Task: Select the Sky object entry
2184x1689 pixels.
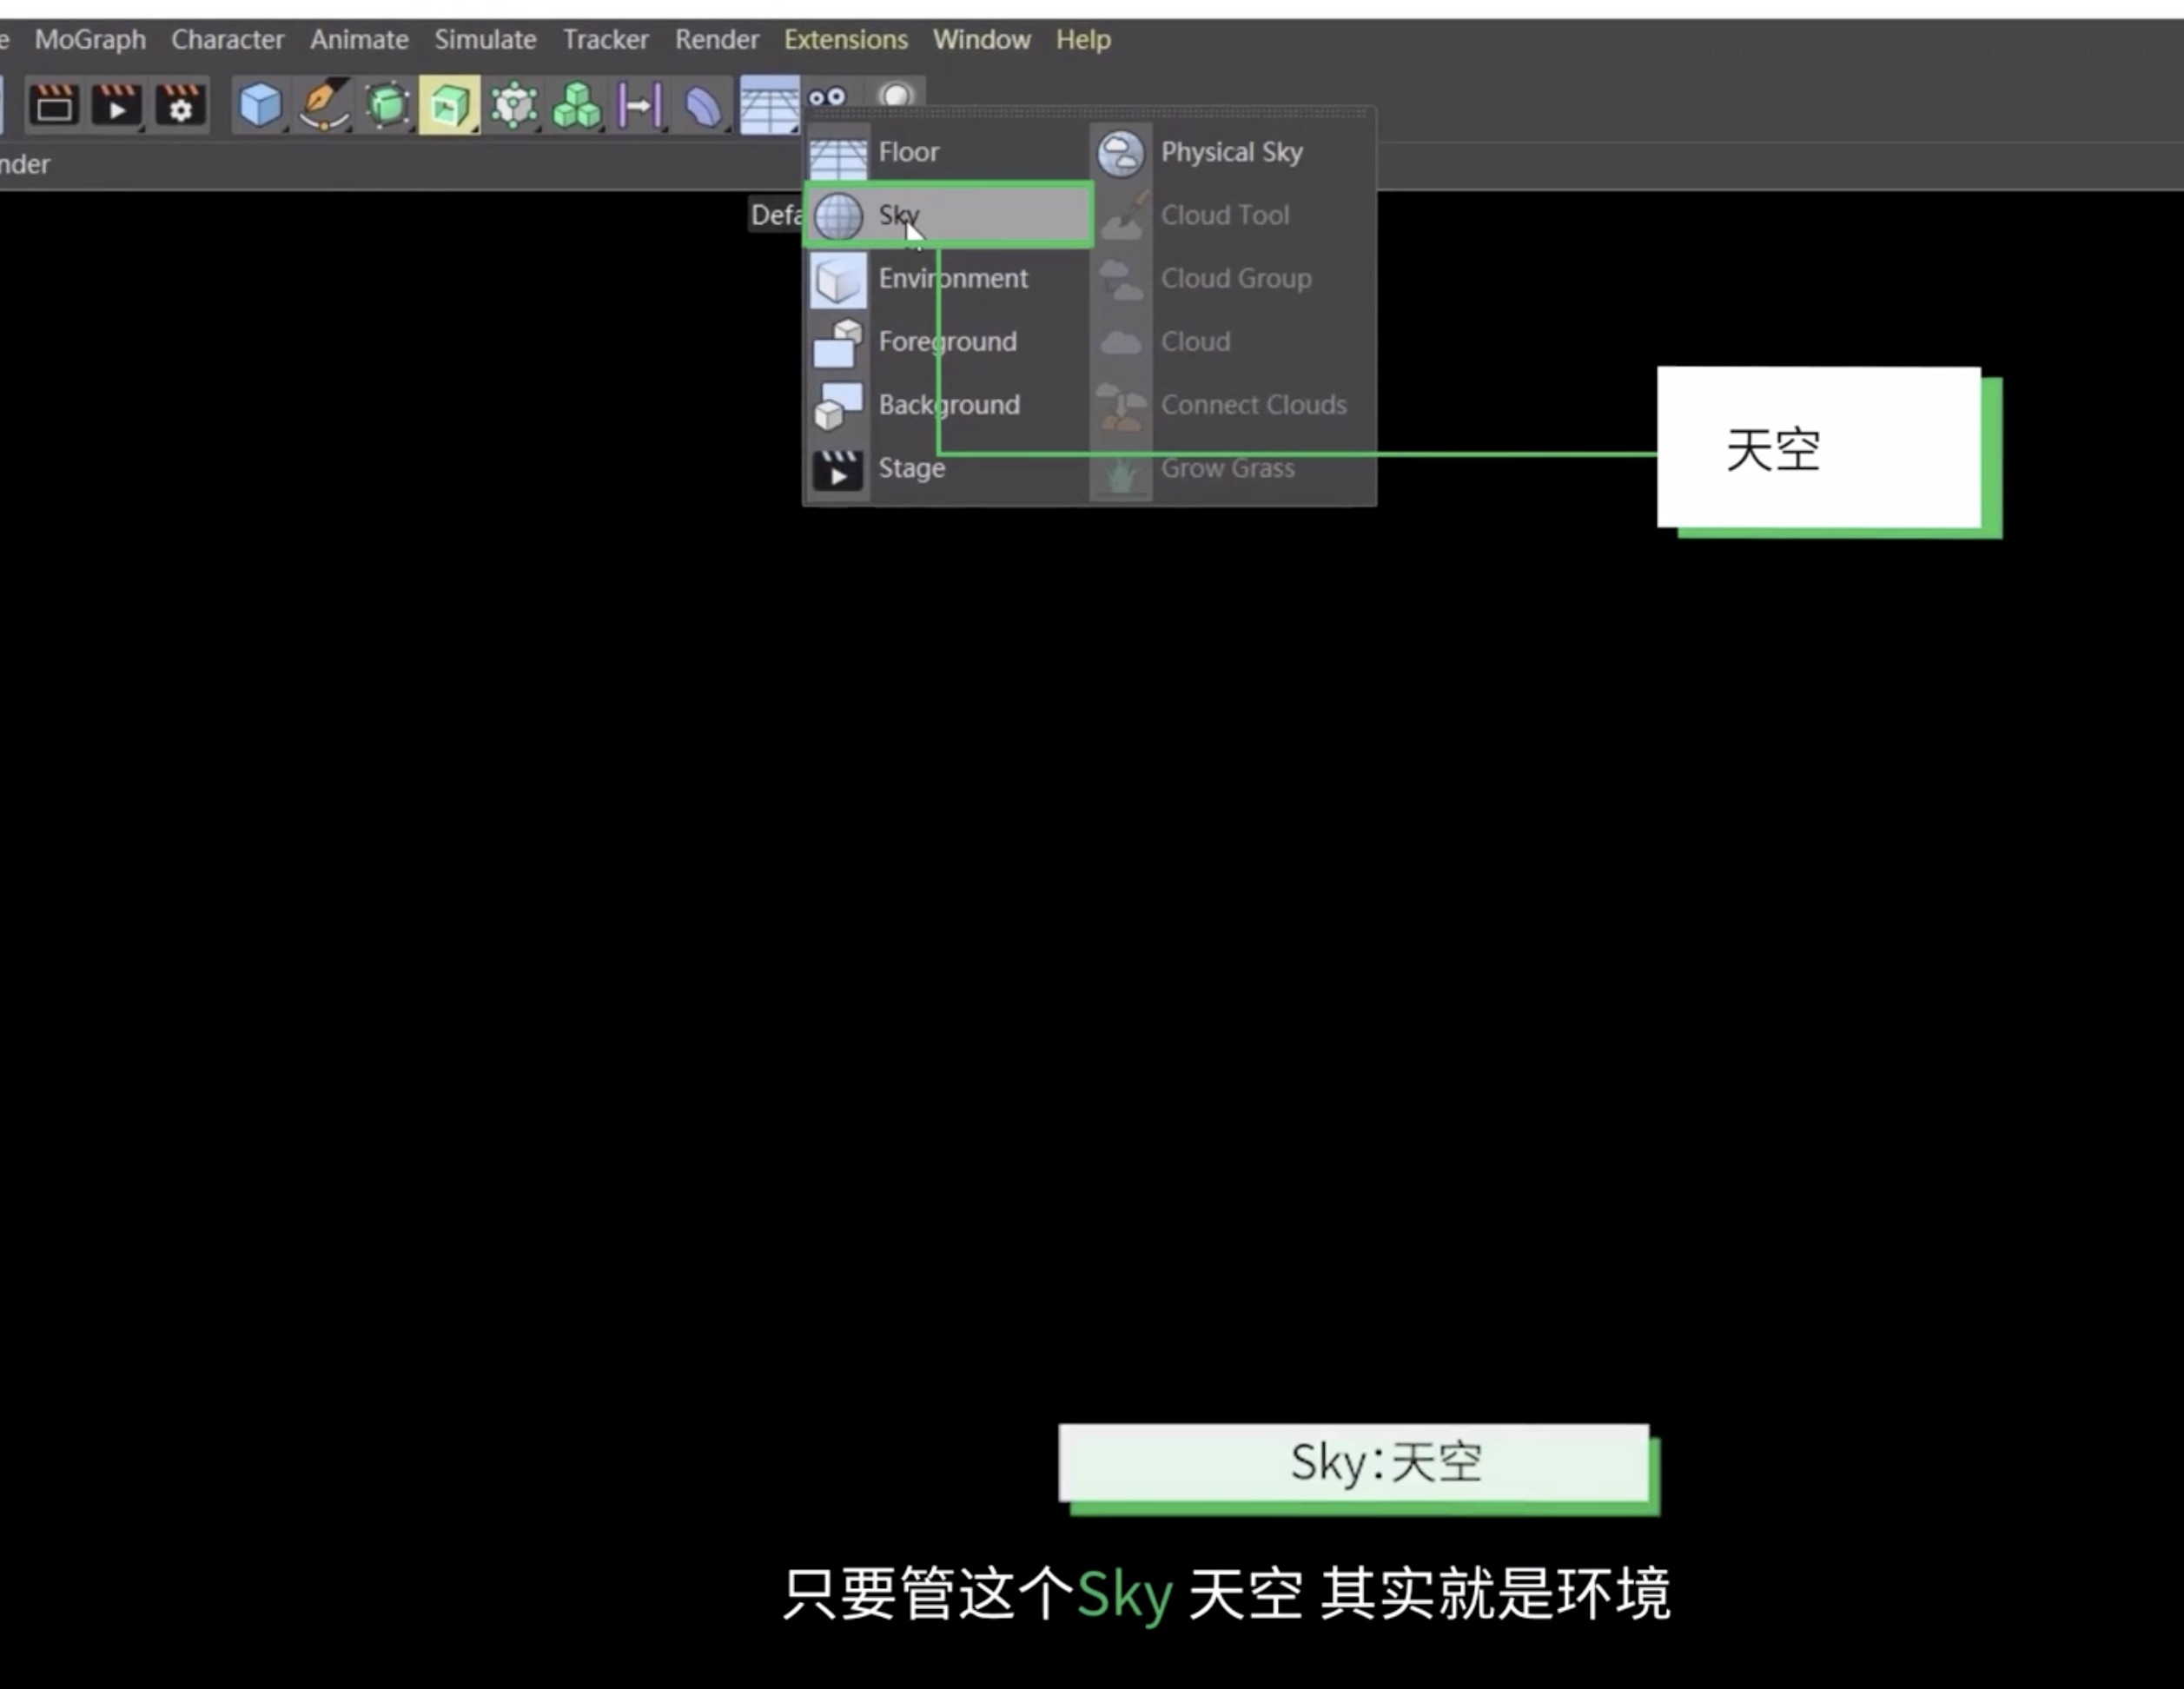Action: pos(948,215)
